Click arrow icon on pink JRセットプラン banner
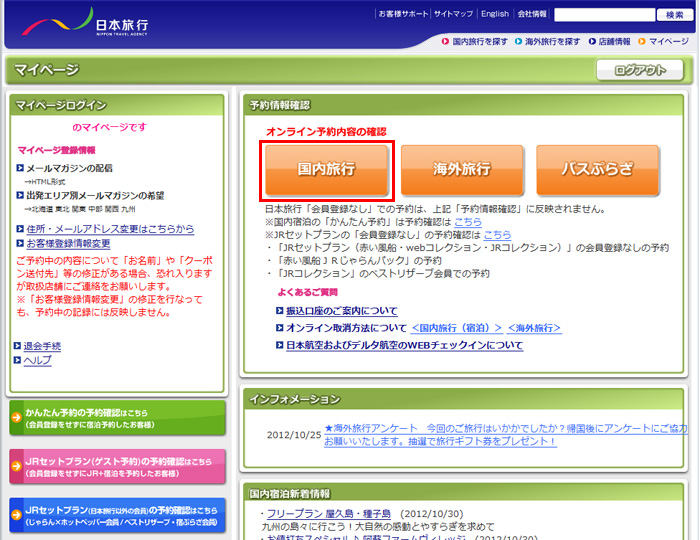This screenshot has height=540, width=700. click(17, 466)
